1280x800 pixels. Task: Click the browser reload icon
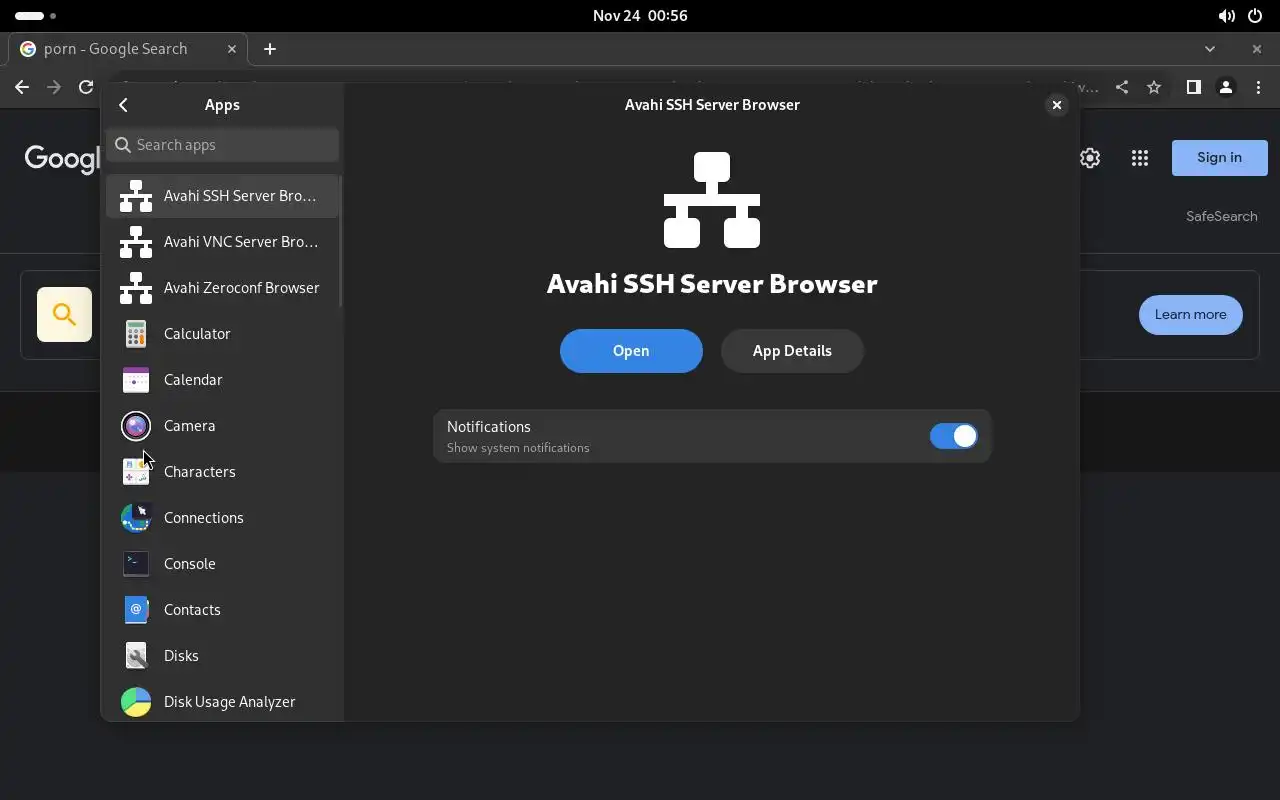[86, 87]
